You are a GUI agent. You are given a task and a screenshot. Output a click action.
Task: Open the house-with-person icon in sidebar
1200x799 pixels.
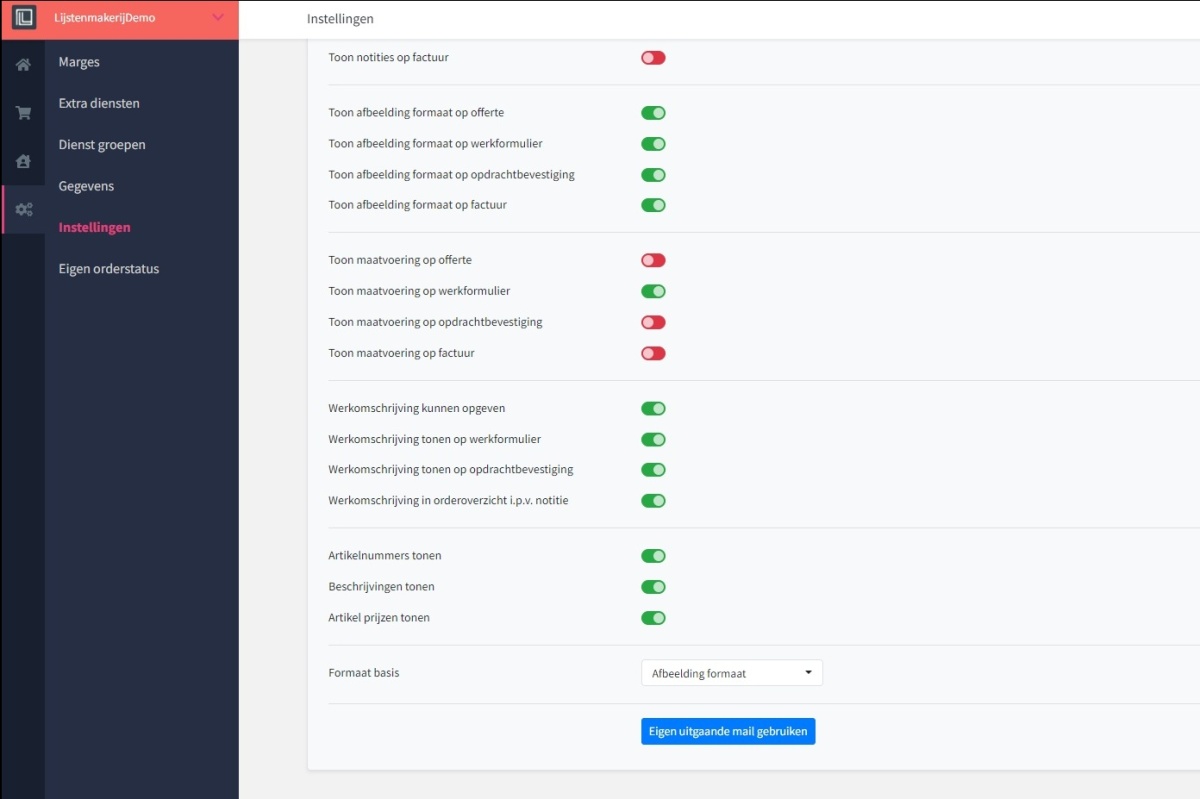tap(23, 161)
